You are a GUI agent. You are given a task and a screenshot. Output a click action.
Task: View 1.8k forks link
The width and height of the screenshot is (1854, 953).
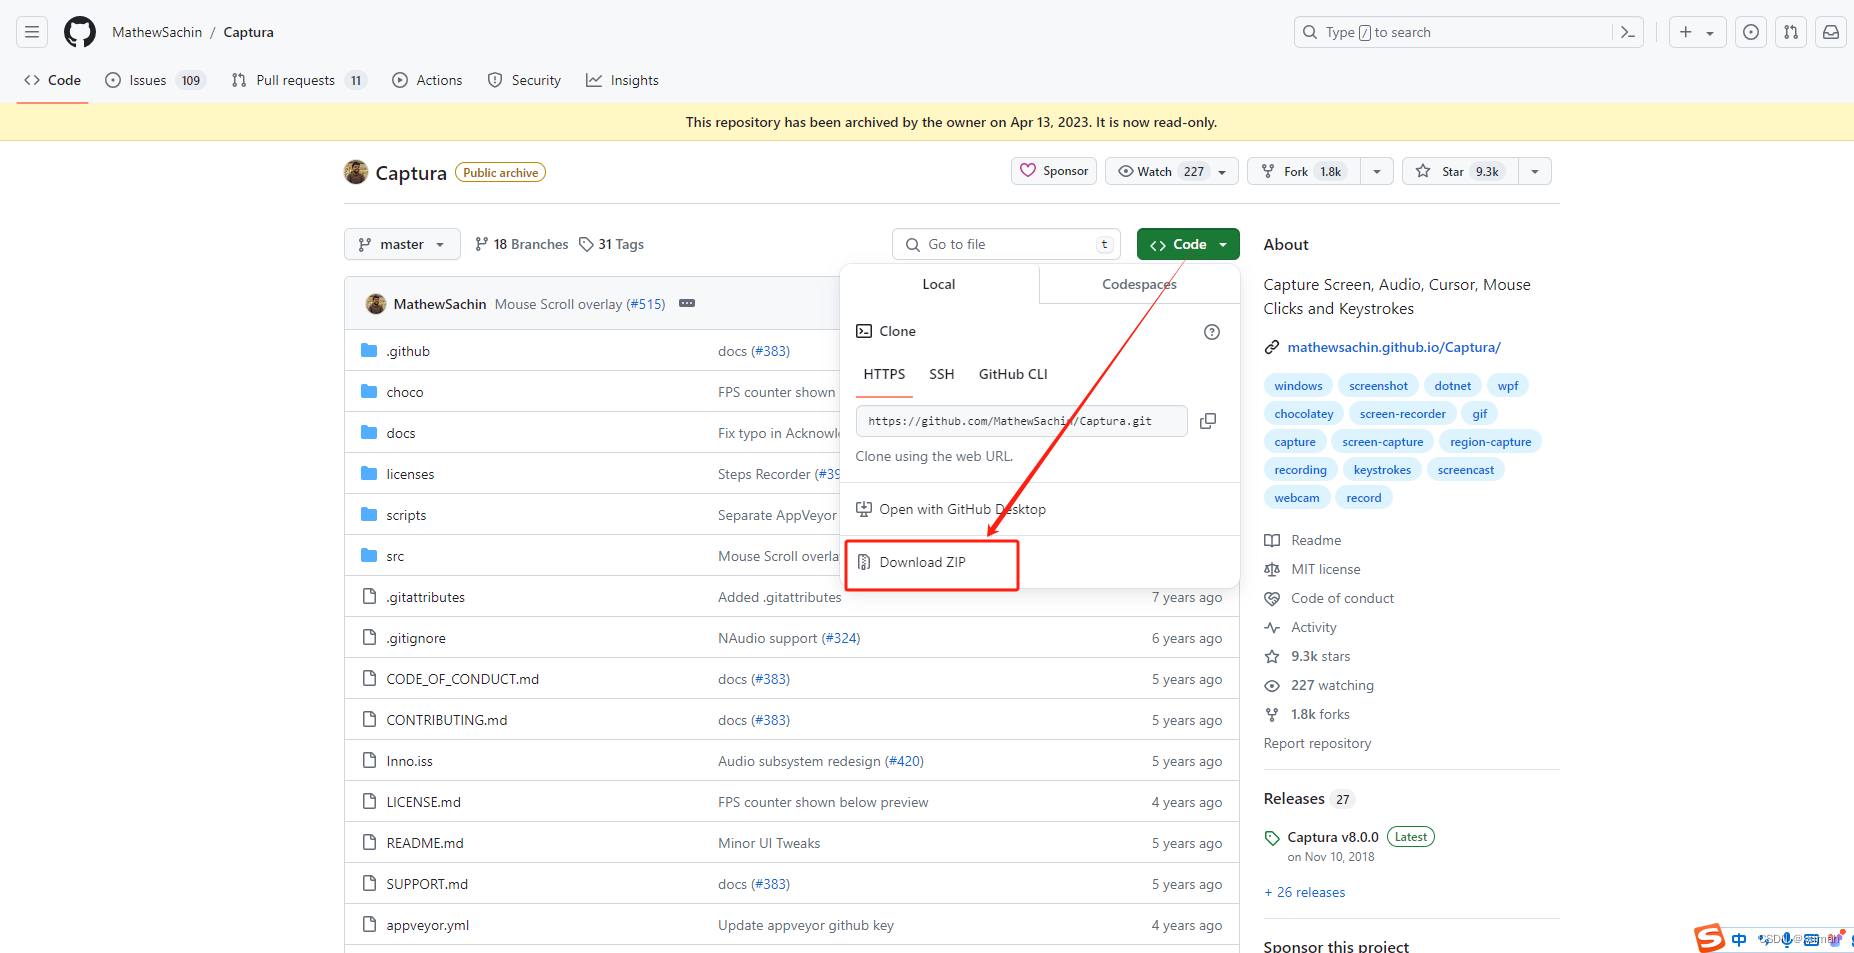[x=1320, y=714]
